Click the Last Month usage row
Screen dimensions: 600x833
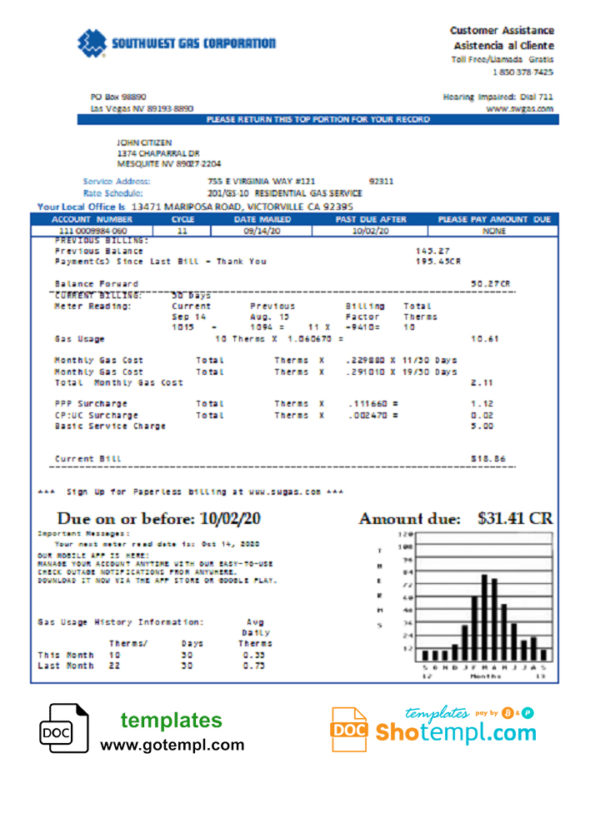[x=151, y=666]
